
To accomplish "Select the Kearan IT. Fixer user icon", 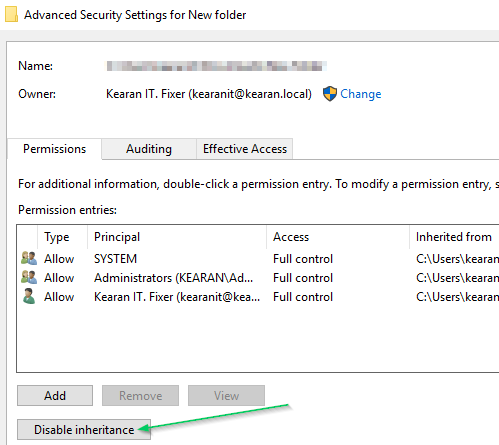I will (29, 296).
